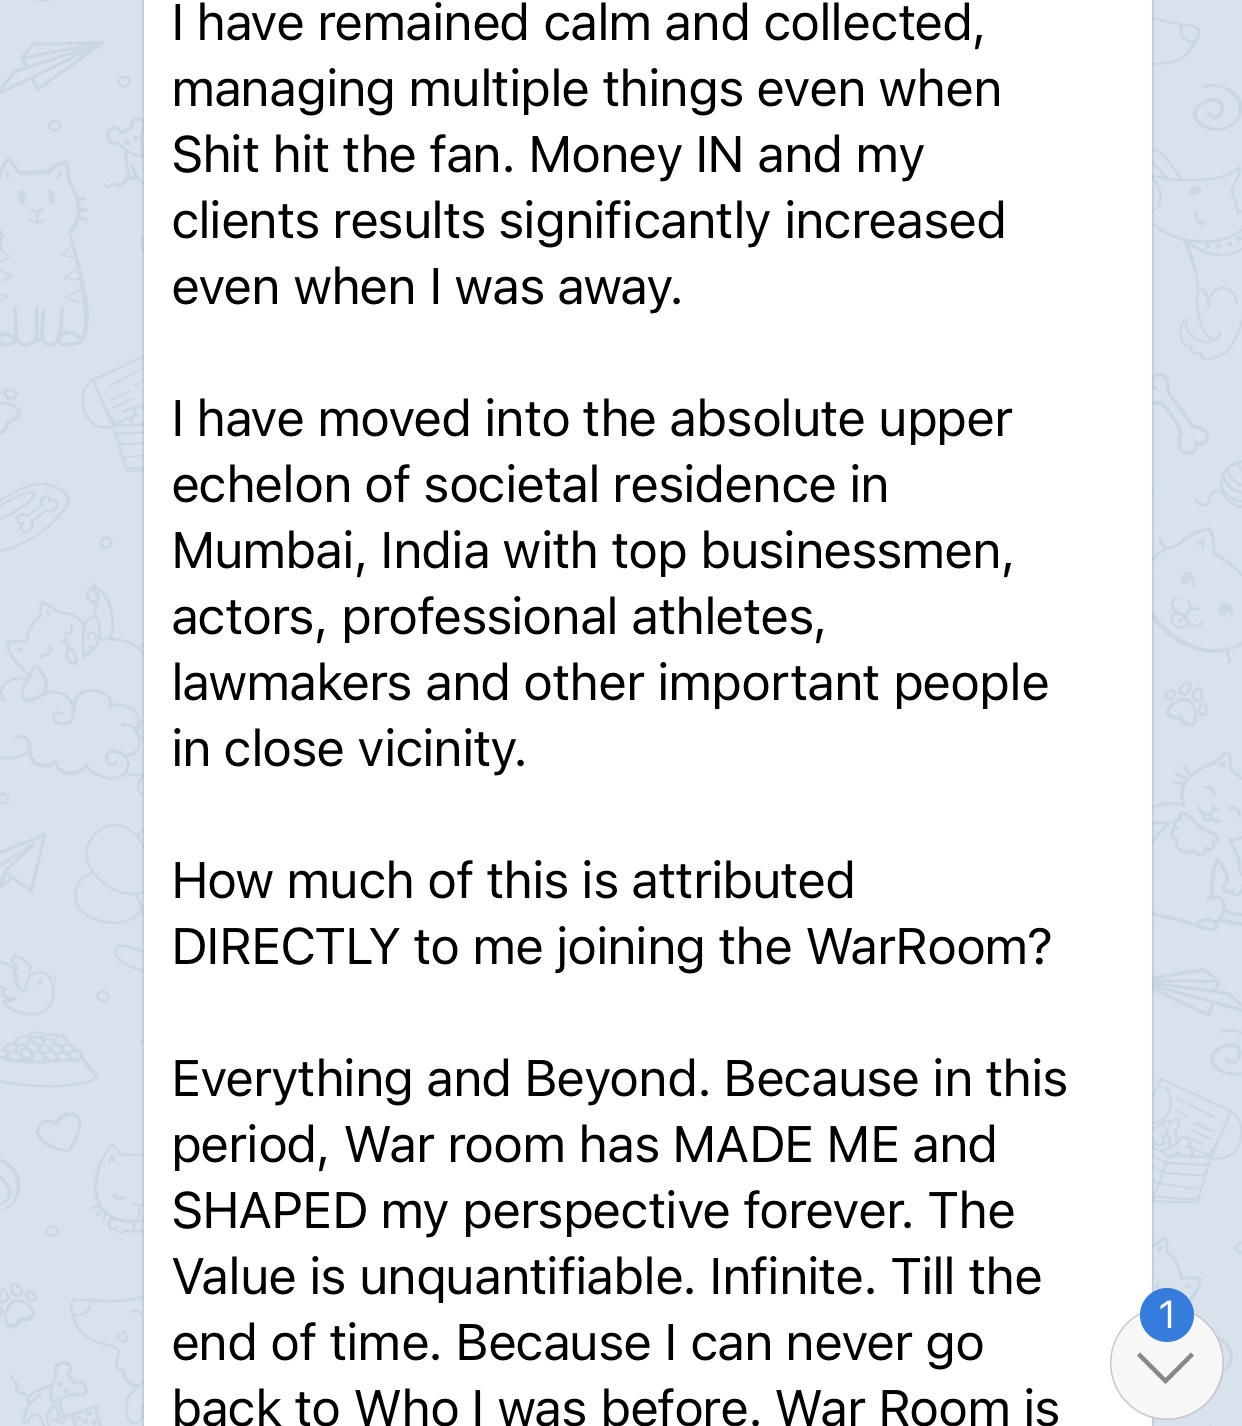Tap the word "DIRECTLY" in the message
The width and height of the screenshot is (1242, 1426).
(x=286, y=947)
